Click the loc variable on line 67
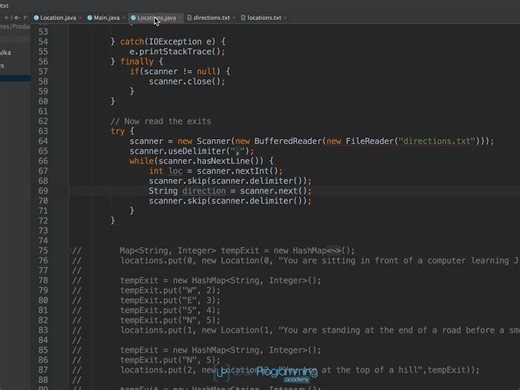Image resolution: width=520 pixels, height=390 pixels. [x=175, y=171]
